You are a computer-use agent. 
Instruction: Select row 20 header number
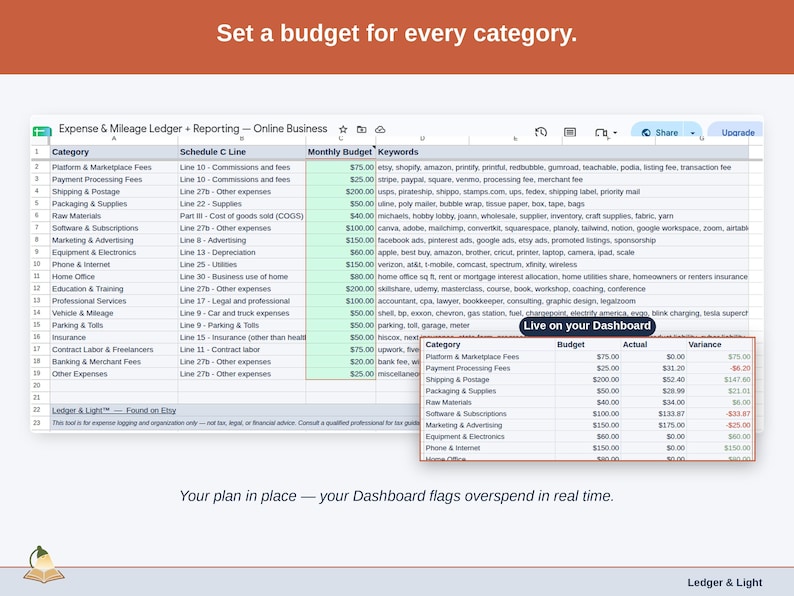point(37,385)
